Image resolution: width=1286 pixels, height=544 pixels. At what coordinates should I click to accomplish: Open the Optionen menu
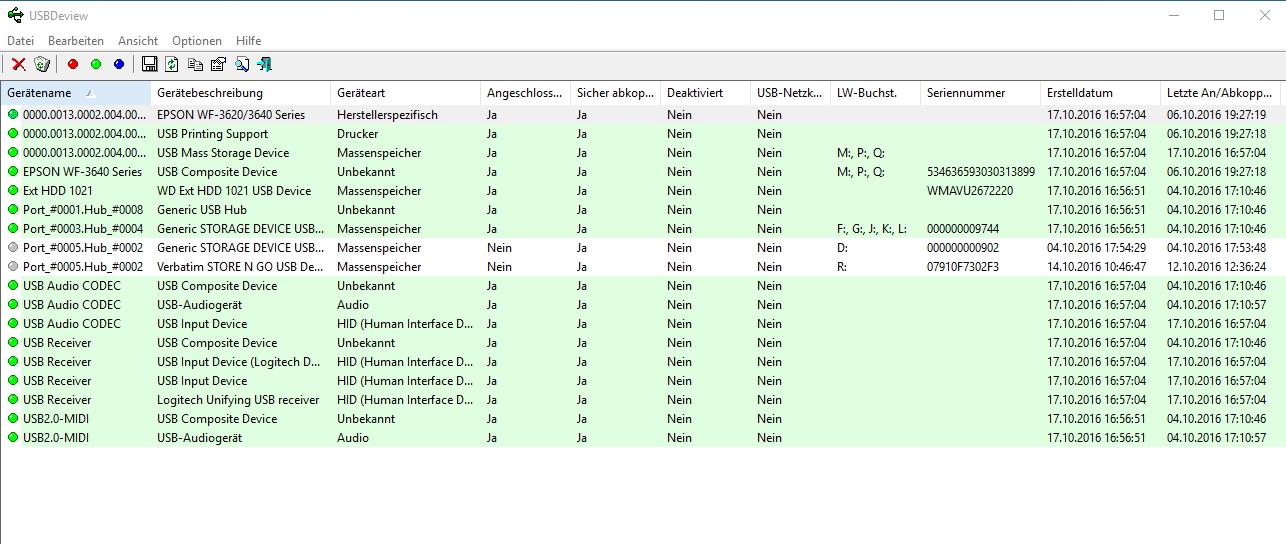(197, 41)
